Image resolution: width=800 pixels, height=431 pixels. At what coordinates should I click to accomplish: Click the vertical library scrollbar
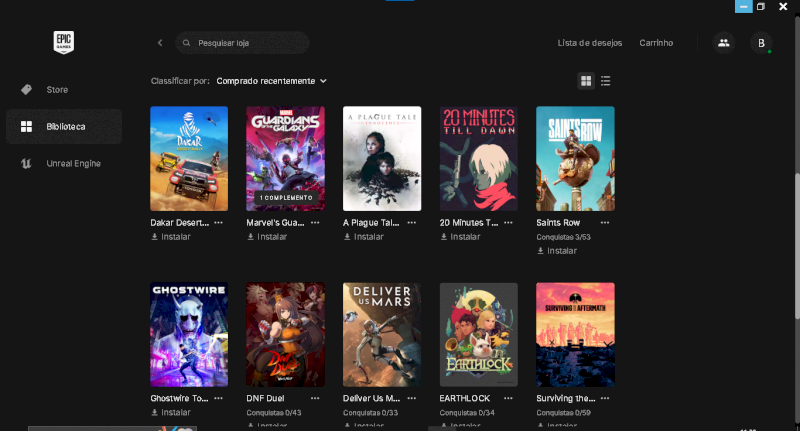[797, 247]
